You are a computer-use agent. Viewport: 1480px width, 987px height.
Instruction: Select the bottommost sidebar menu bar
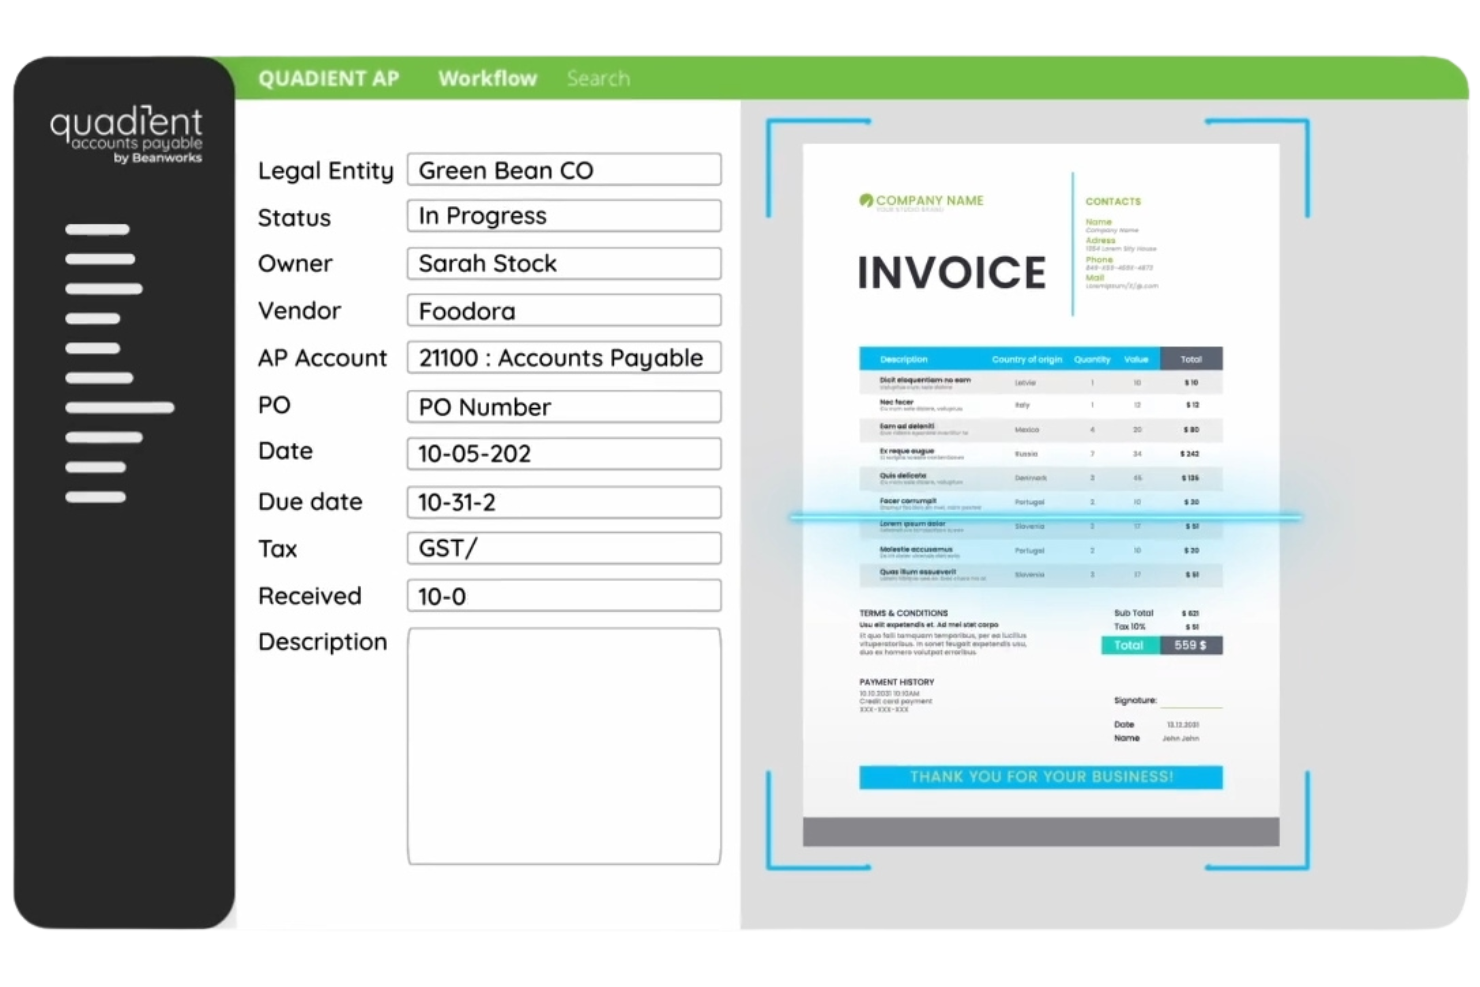[x=95, y=497]
